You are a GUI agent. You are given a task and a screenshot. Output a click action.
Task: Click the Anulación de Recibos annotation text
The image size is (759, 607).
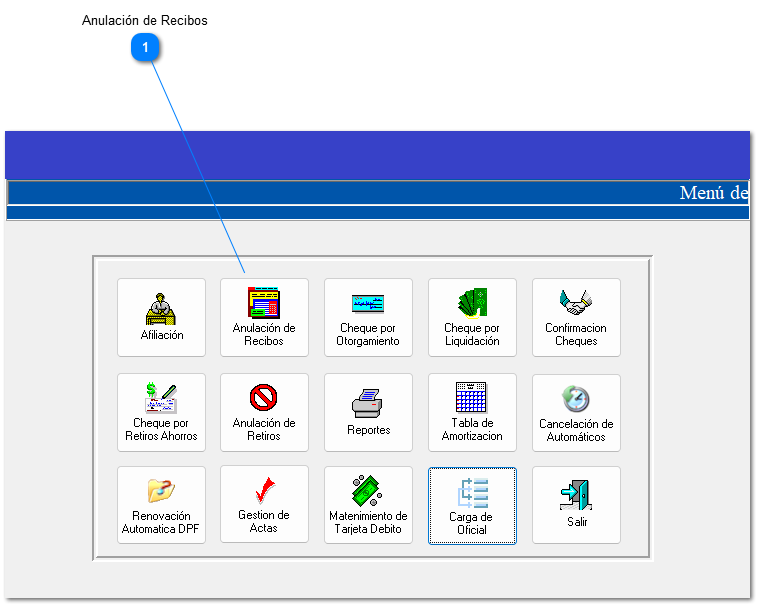coord(145,20)
